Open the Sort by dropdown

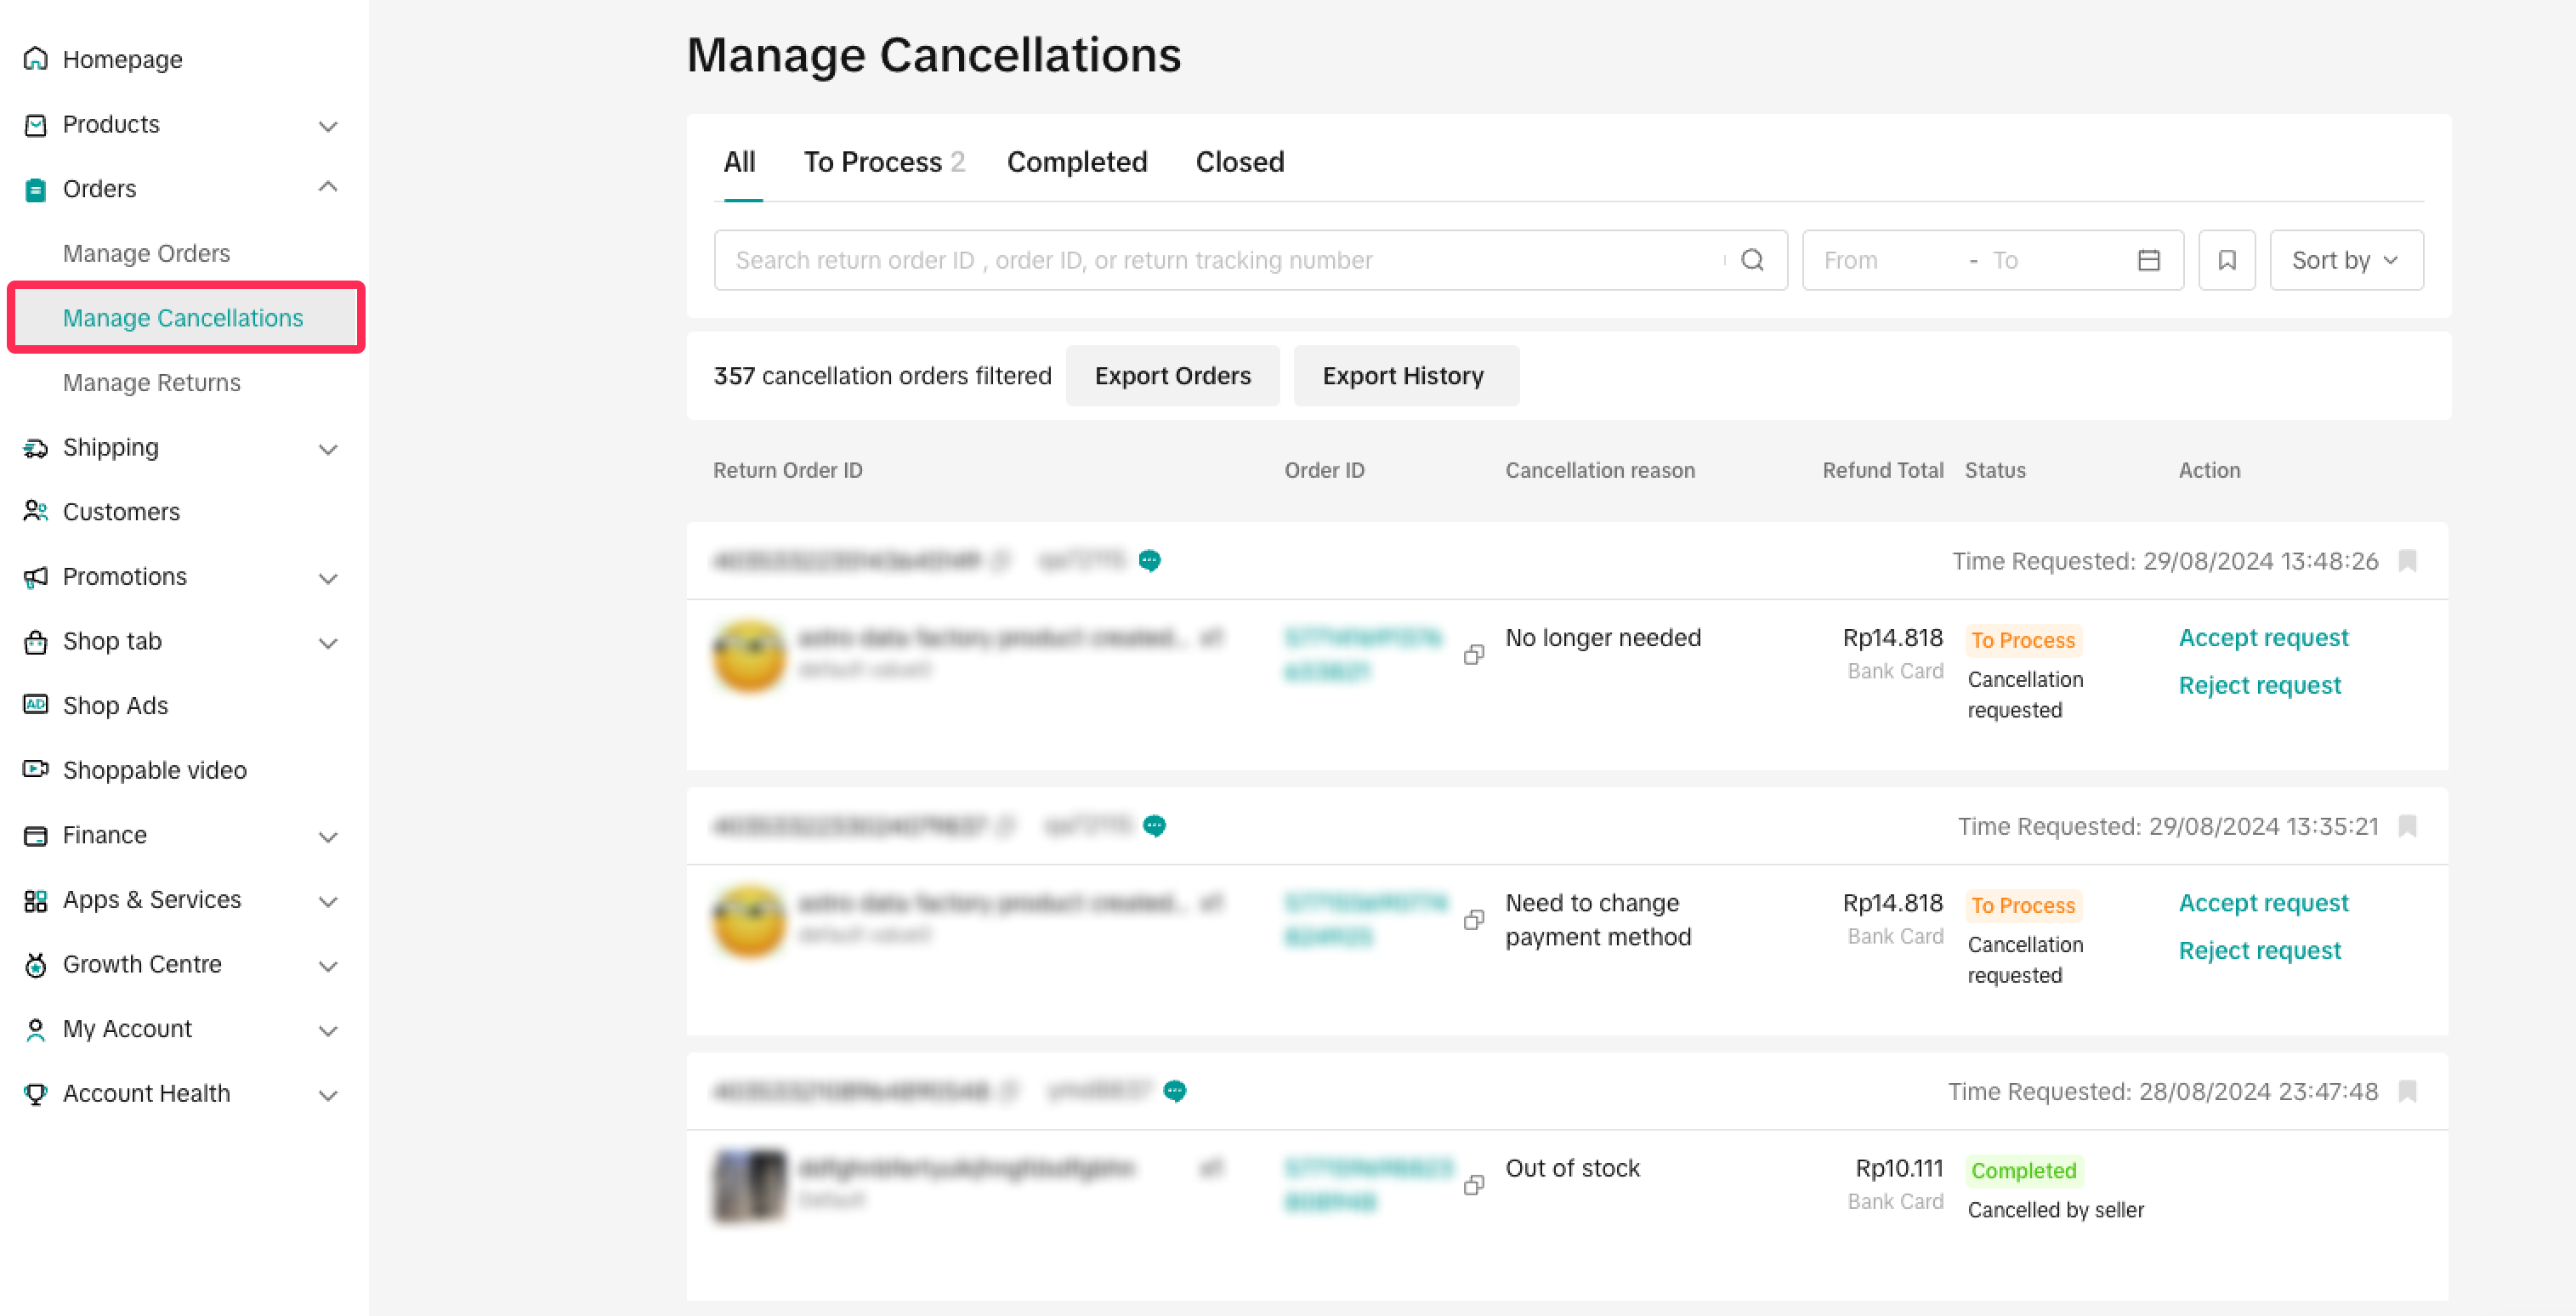pyautogui.click(x=2345, y=260)
